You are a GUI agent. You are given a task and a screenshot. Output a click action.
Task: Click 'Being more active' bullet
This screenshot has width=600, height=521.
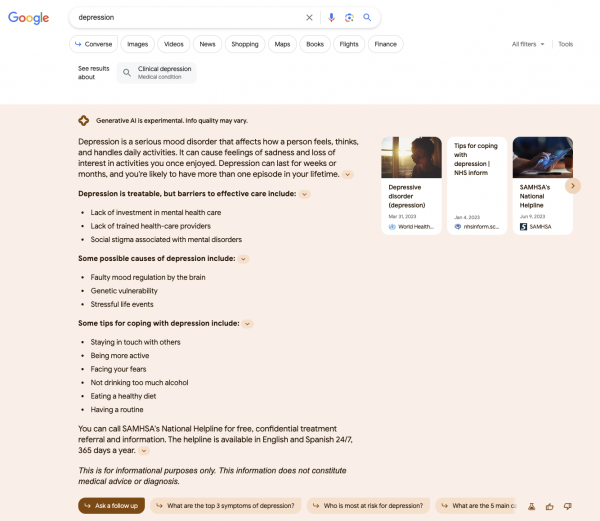tap(120, 356)
